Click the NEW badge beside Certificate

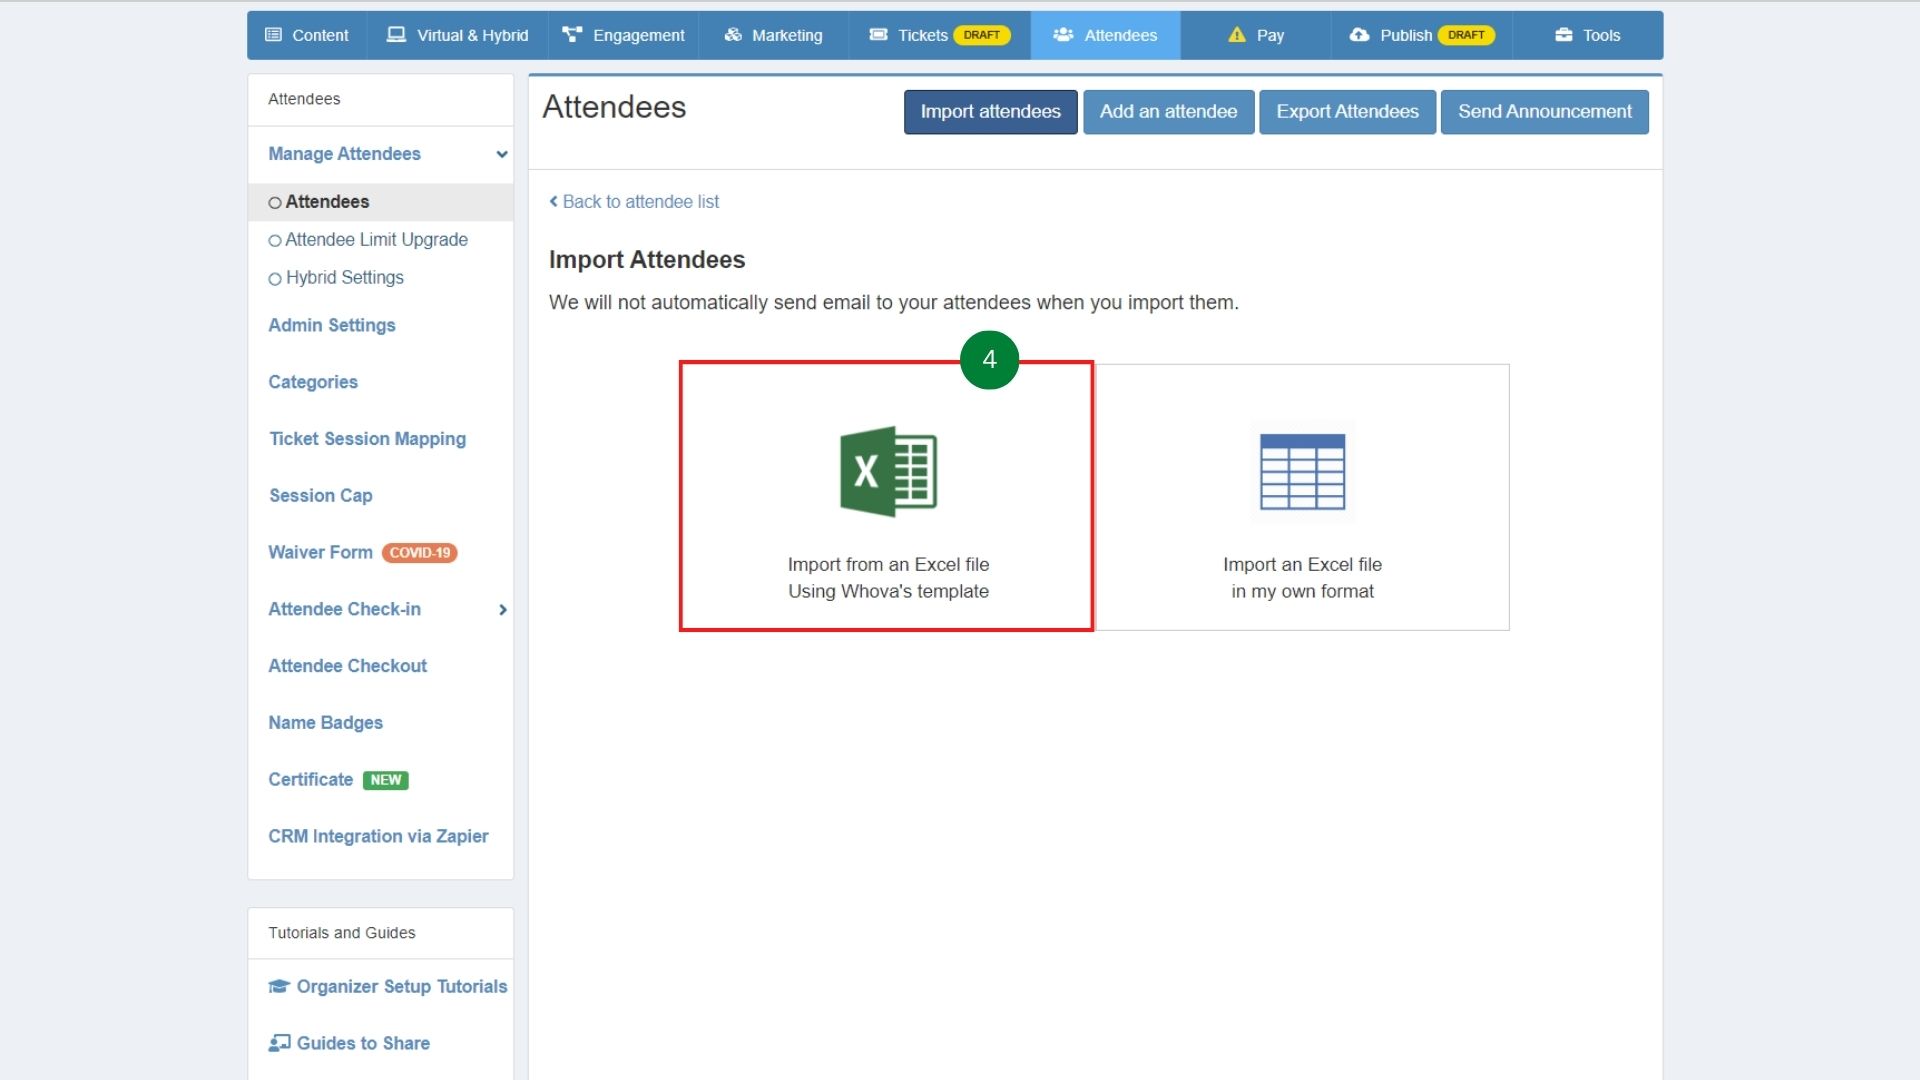[x=386, y=780]
